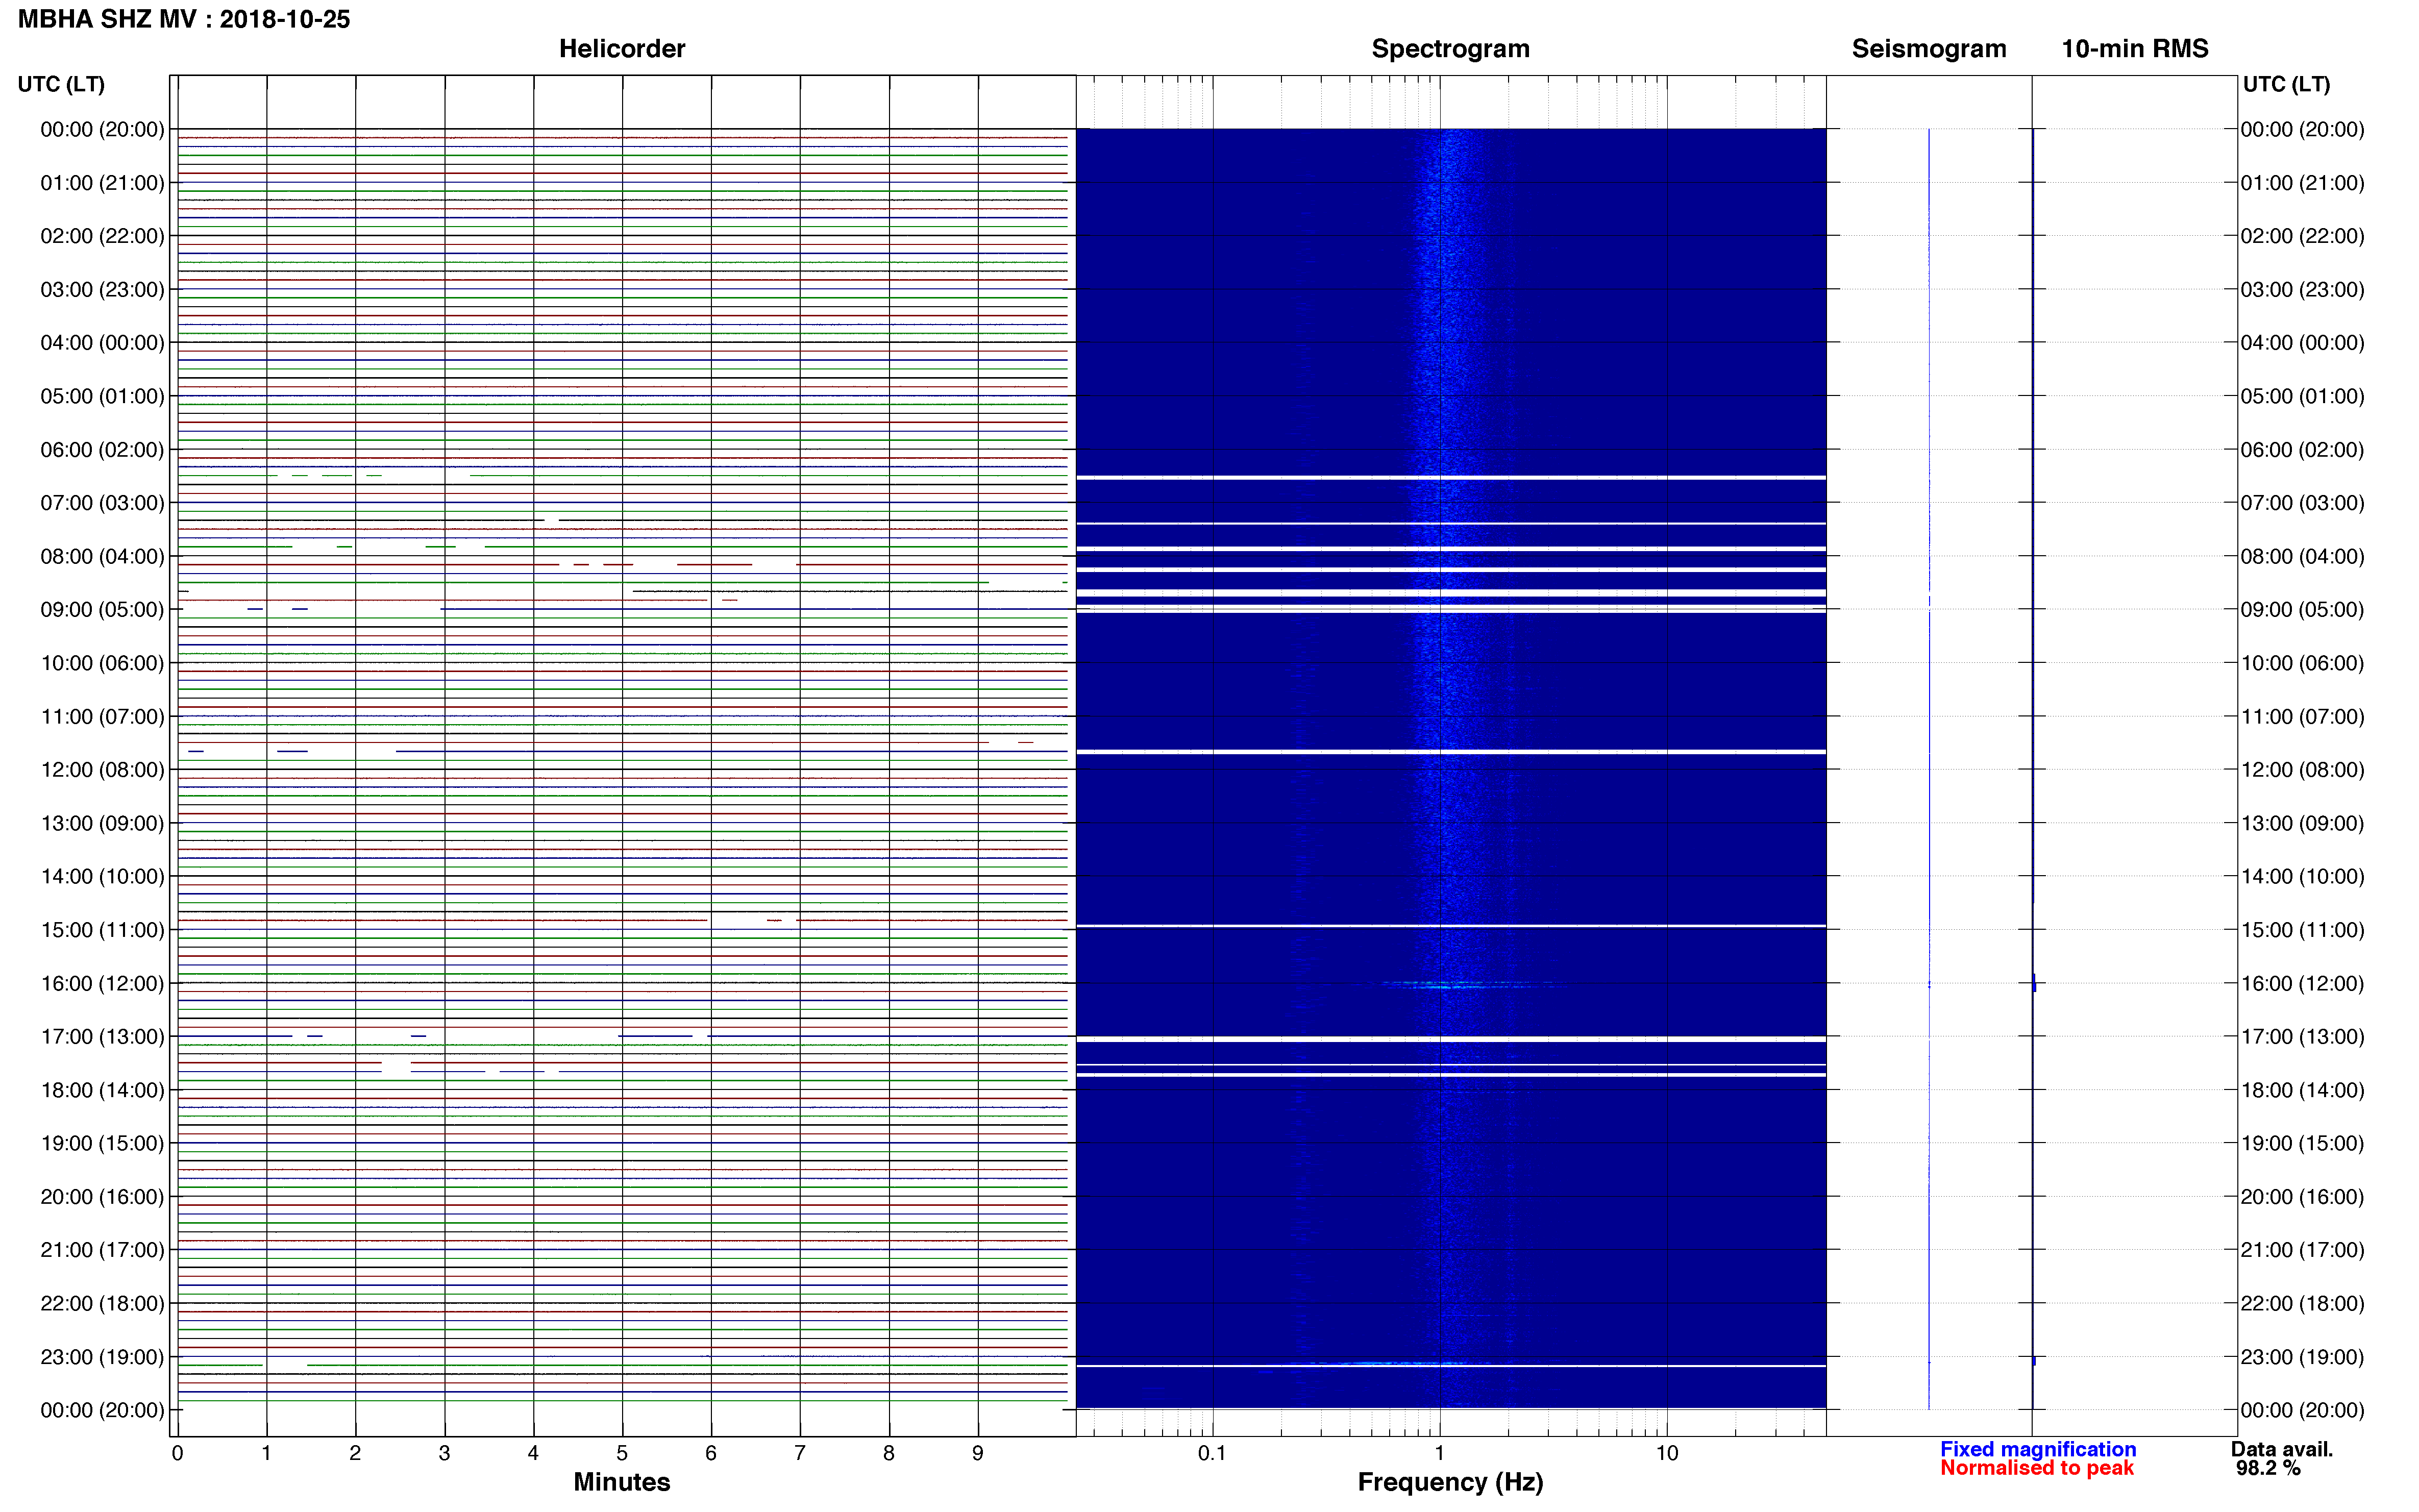Viewport: 2419px width, 1512px height.
Task: Click the 'Frequency (Hz)' axis label
Action: [x=1450, y=1482]
